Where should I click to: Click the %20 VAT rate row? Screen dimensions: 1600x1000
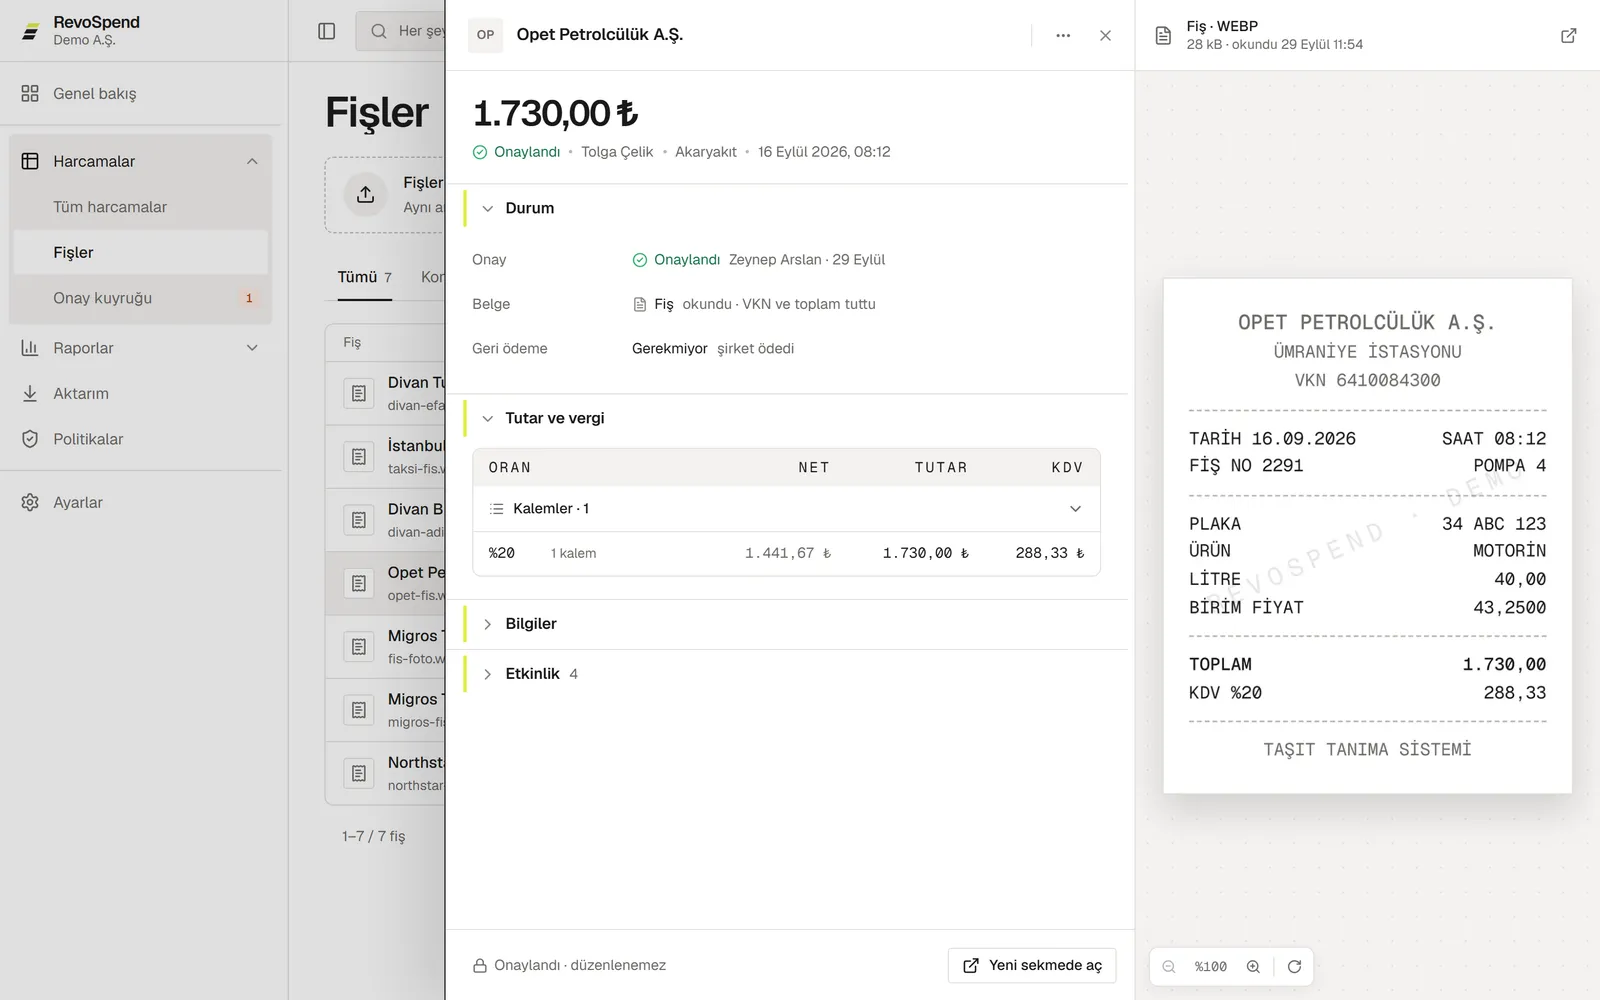[786, 553]
